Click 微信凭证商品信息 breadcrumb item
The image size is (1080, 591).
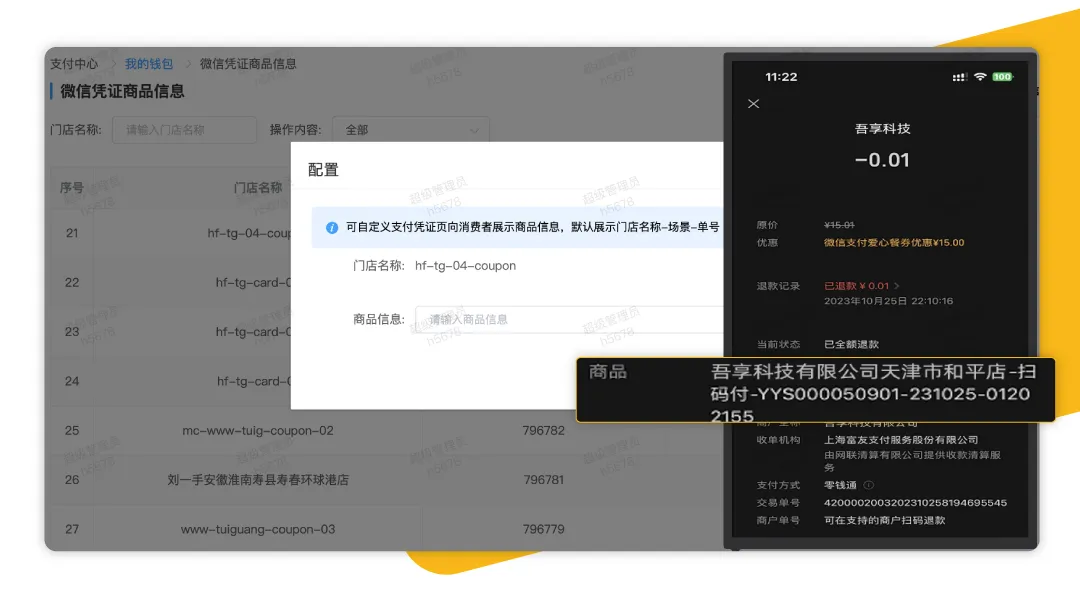248,64
